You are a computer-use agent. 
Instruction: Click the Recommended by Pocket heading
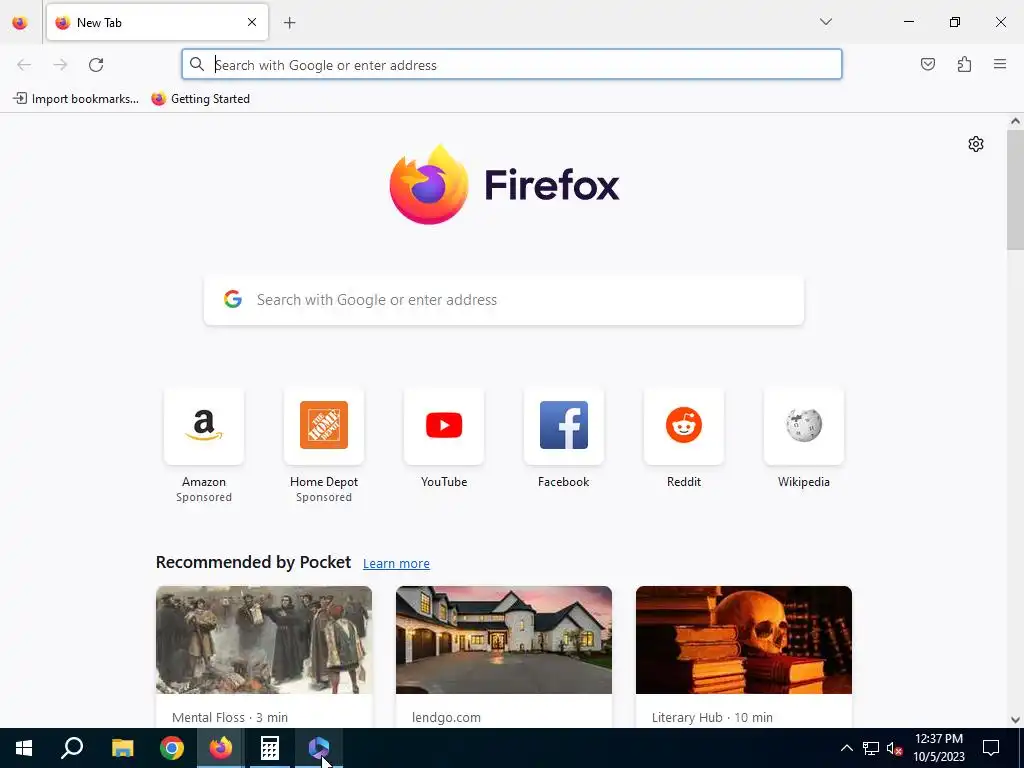pos(253,562)
